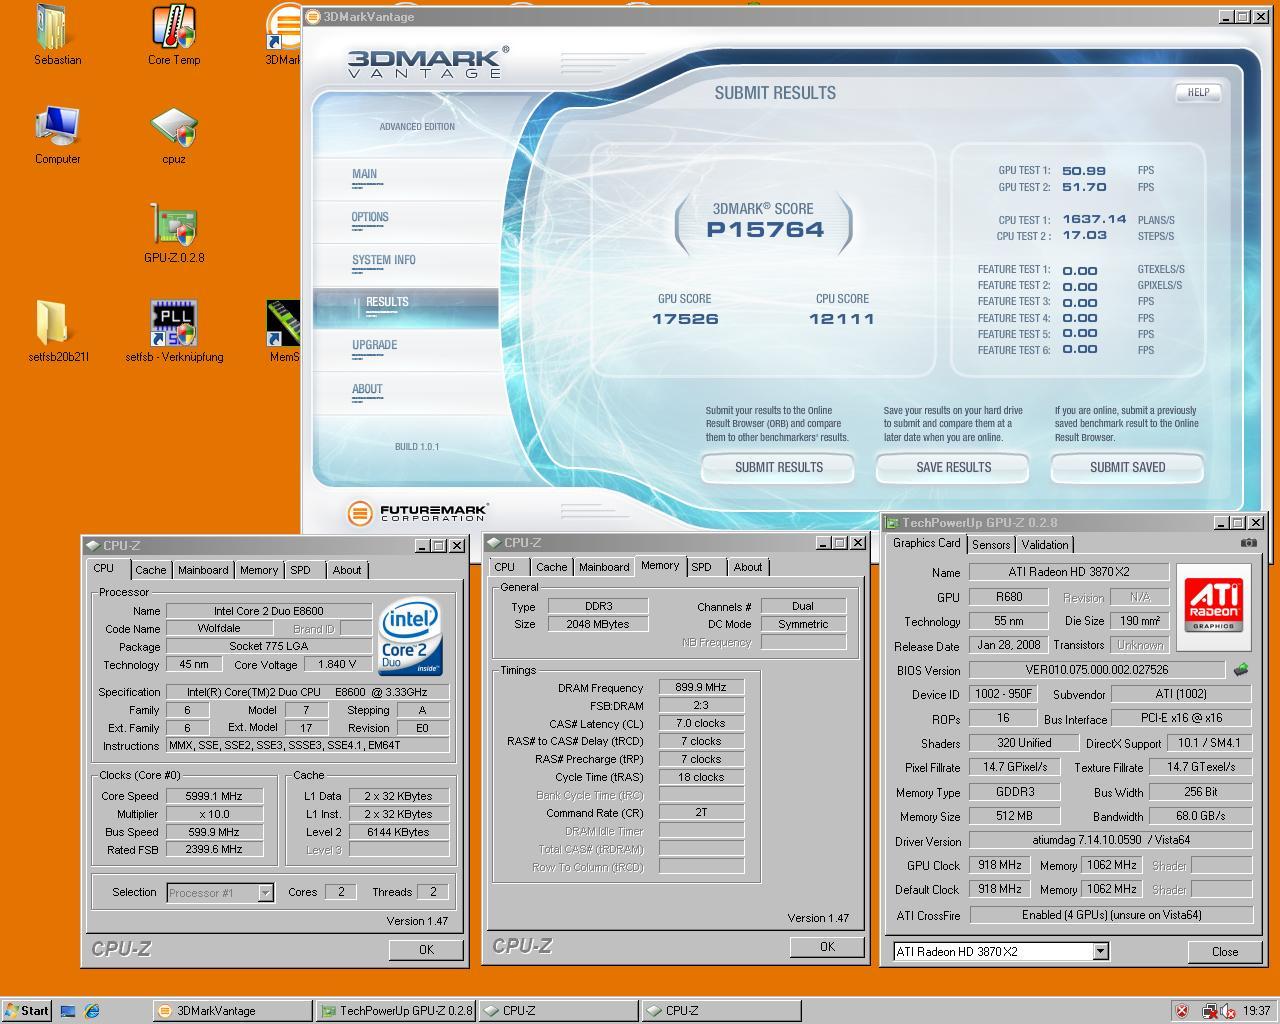Screen dimensions: 1280x1024
Task: Open Mainboard tab in left CPU-Z window
Action: click(203, 570)
